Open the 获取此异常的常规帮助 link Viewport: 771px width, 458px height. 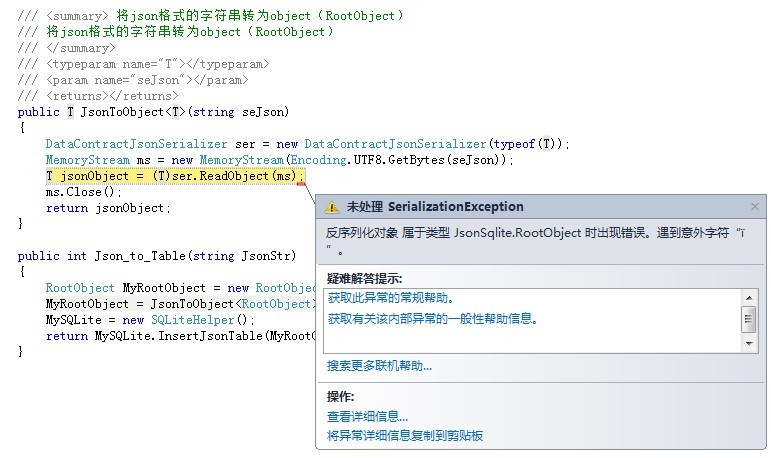click(390, 298)
